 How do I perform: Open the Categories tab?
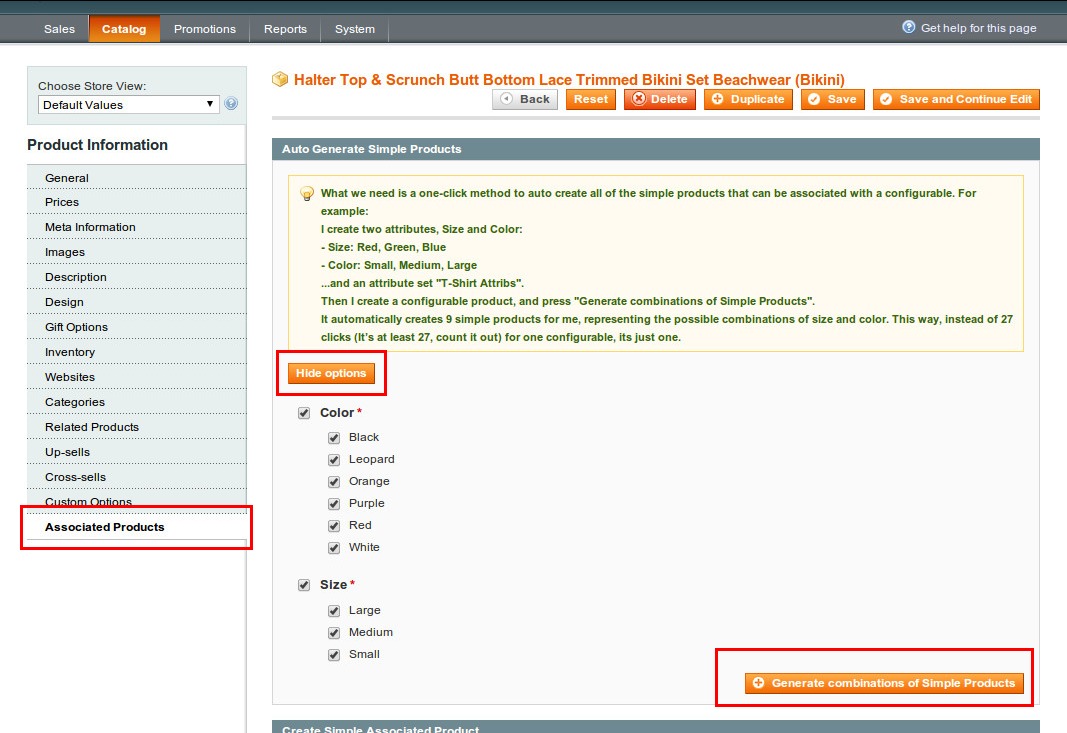click(137, 402)
